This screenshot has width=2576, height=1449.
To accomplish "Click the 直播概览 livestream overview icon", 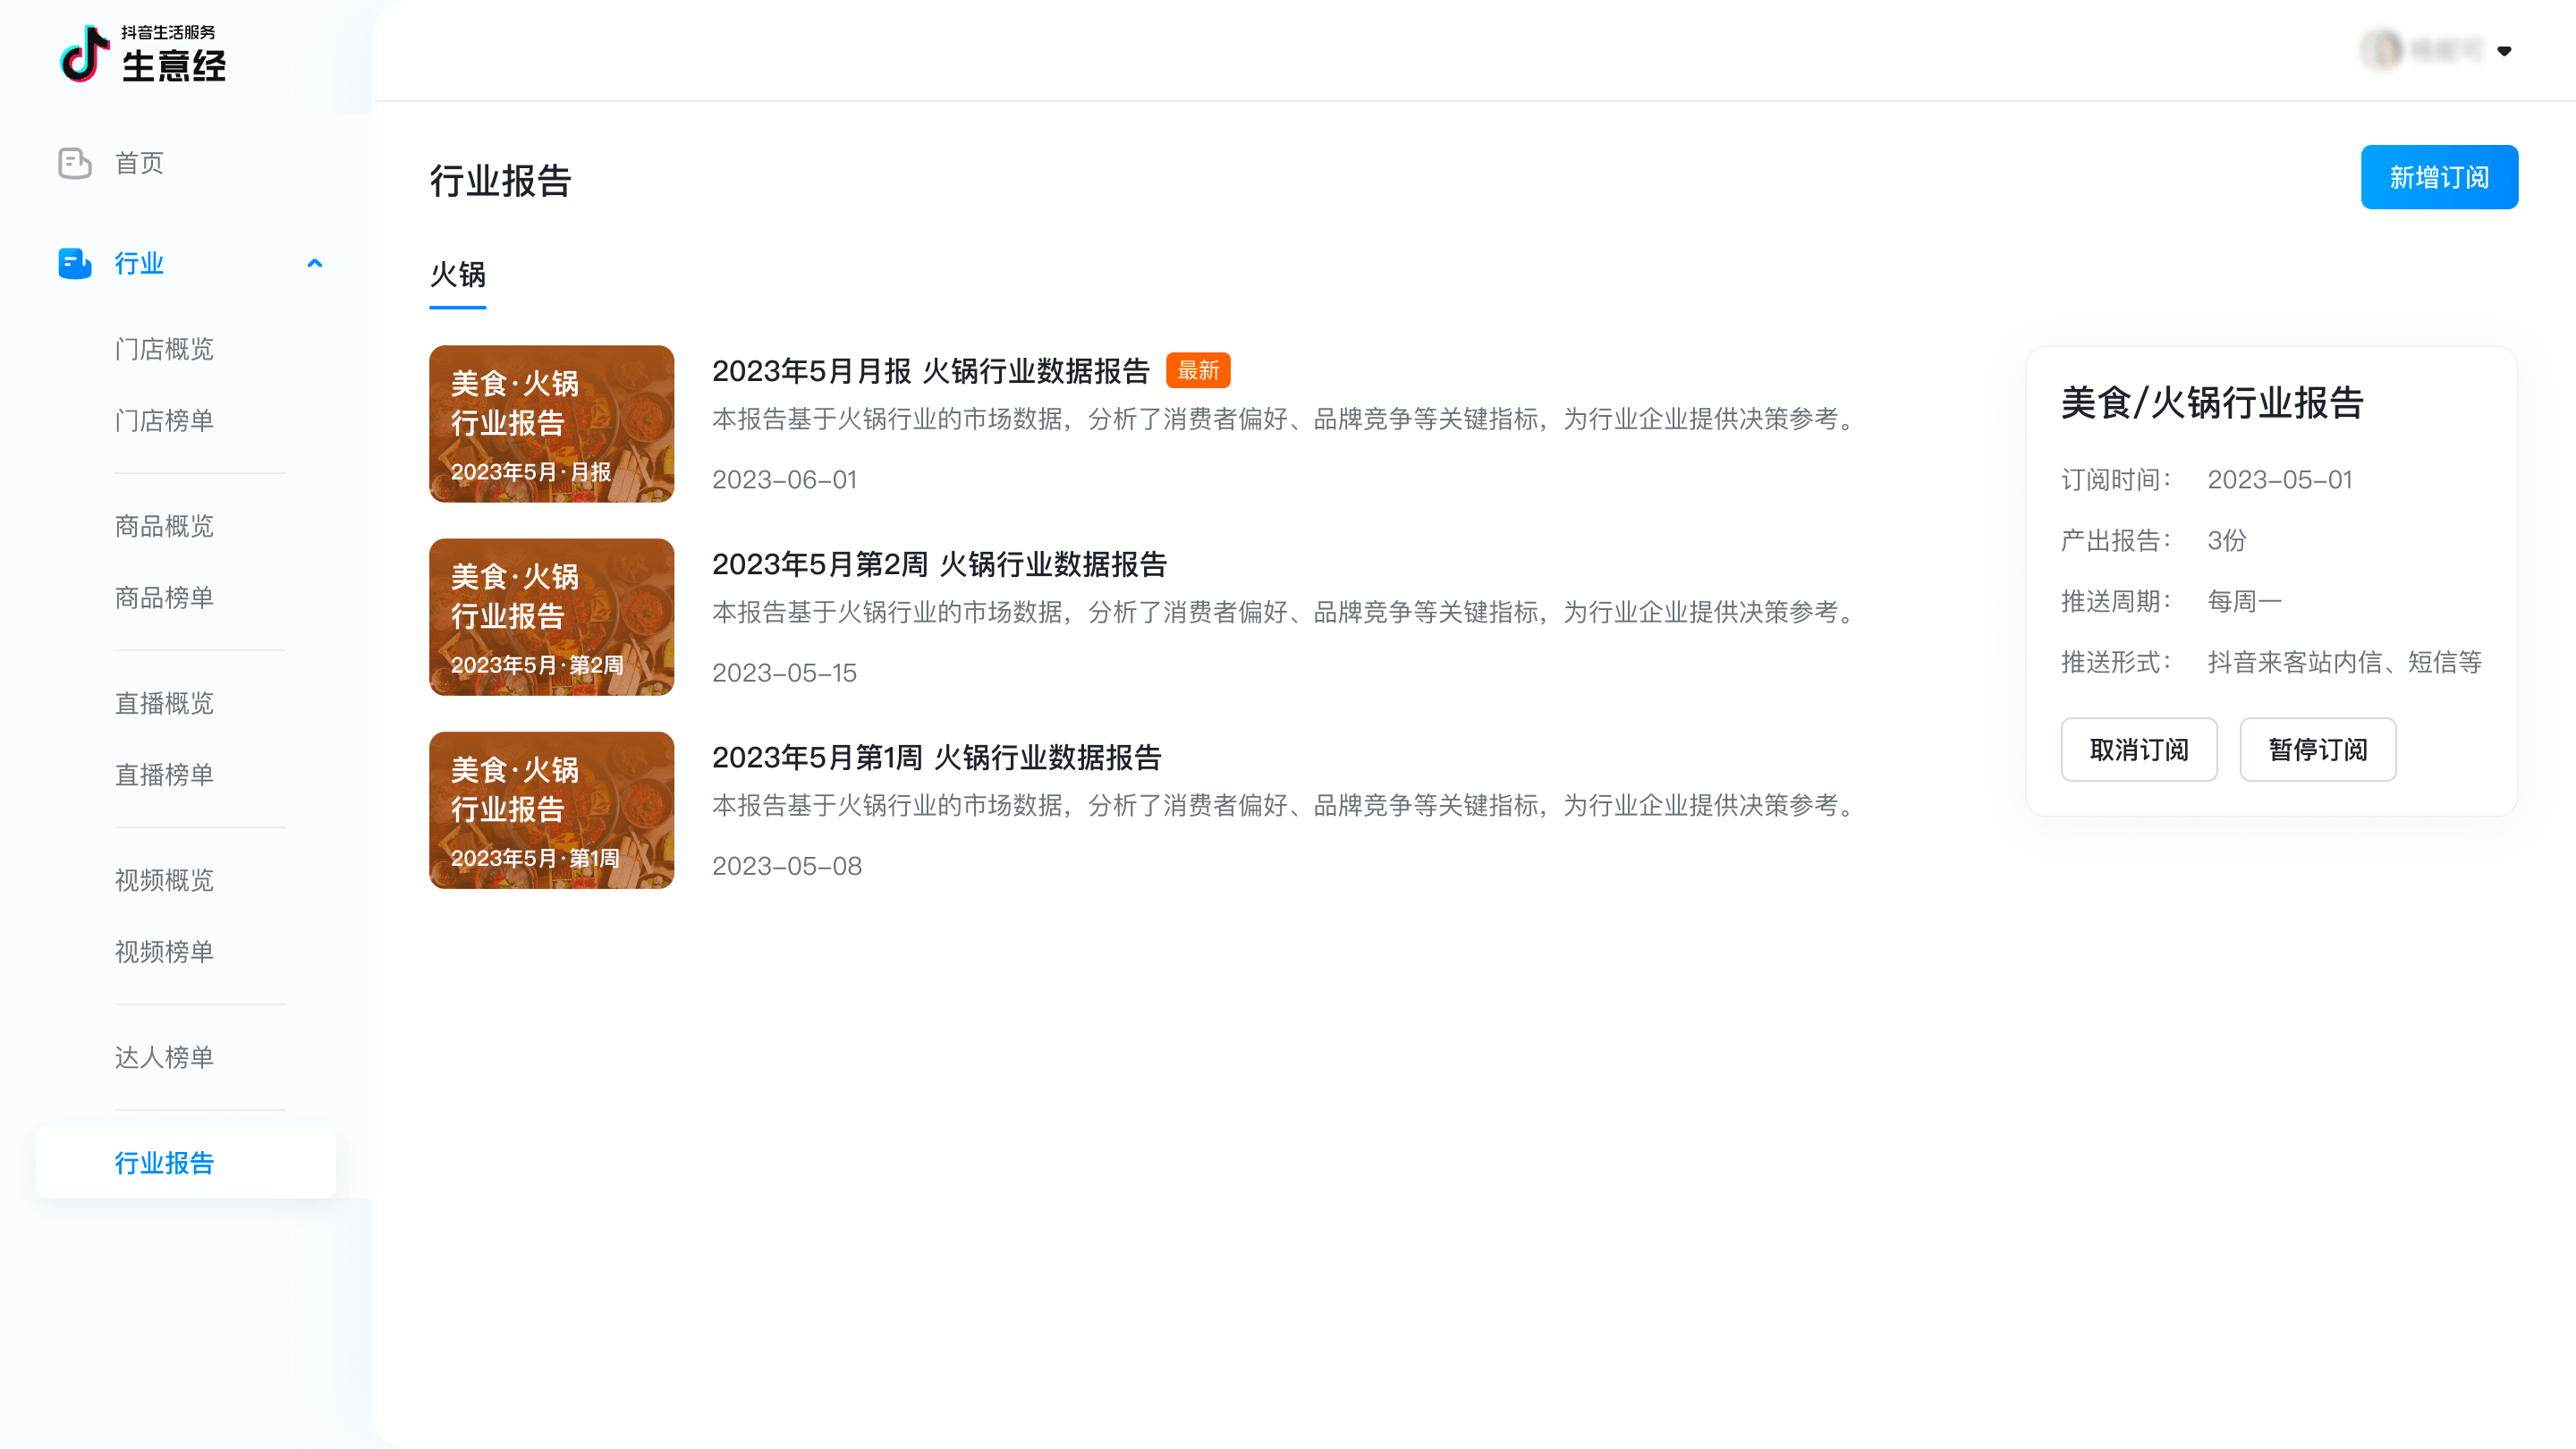I will point(165,702).
